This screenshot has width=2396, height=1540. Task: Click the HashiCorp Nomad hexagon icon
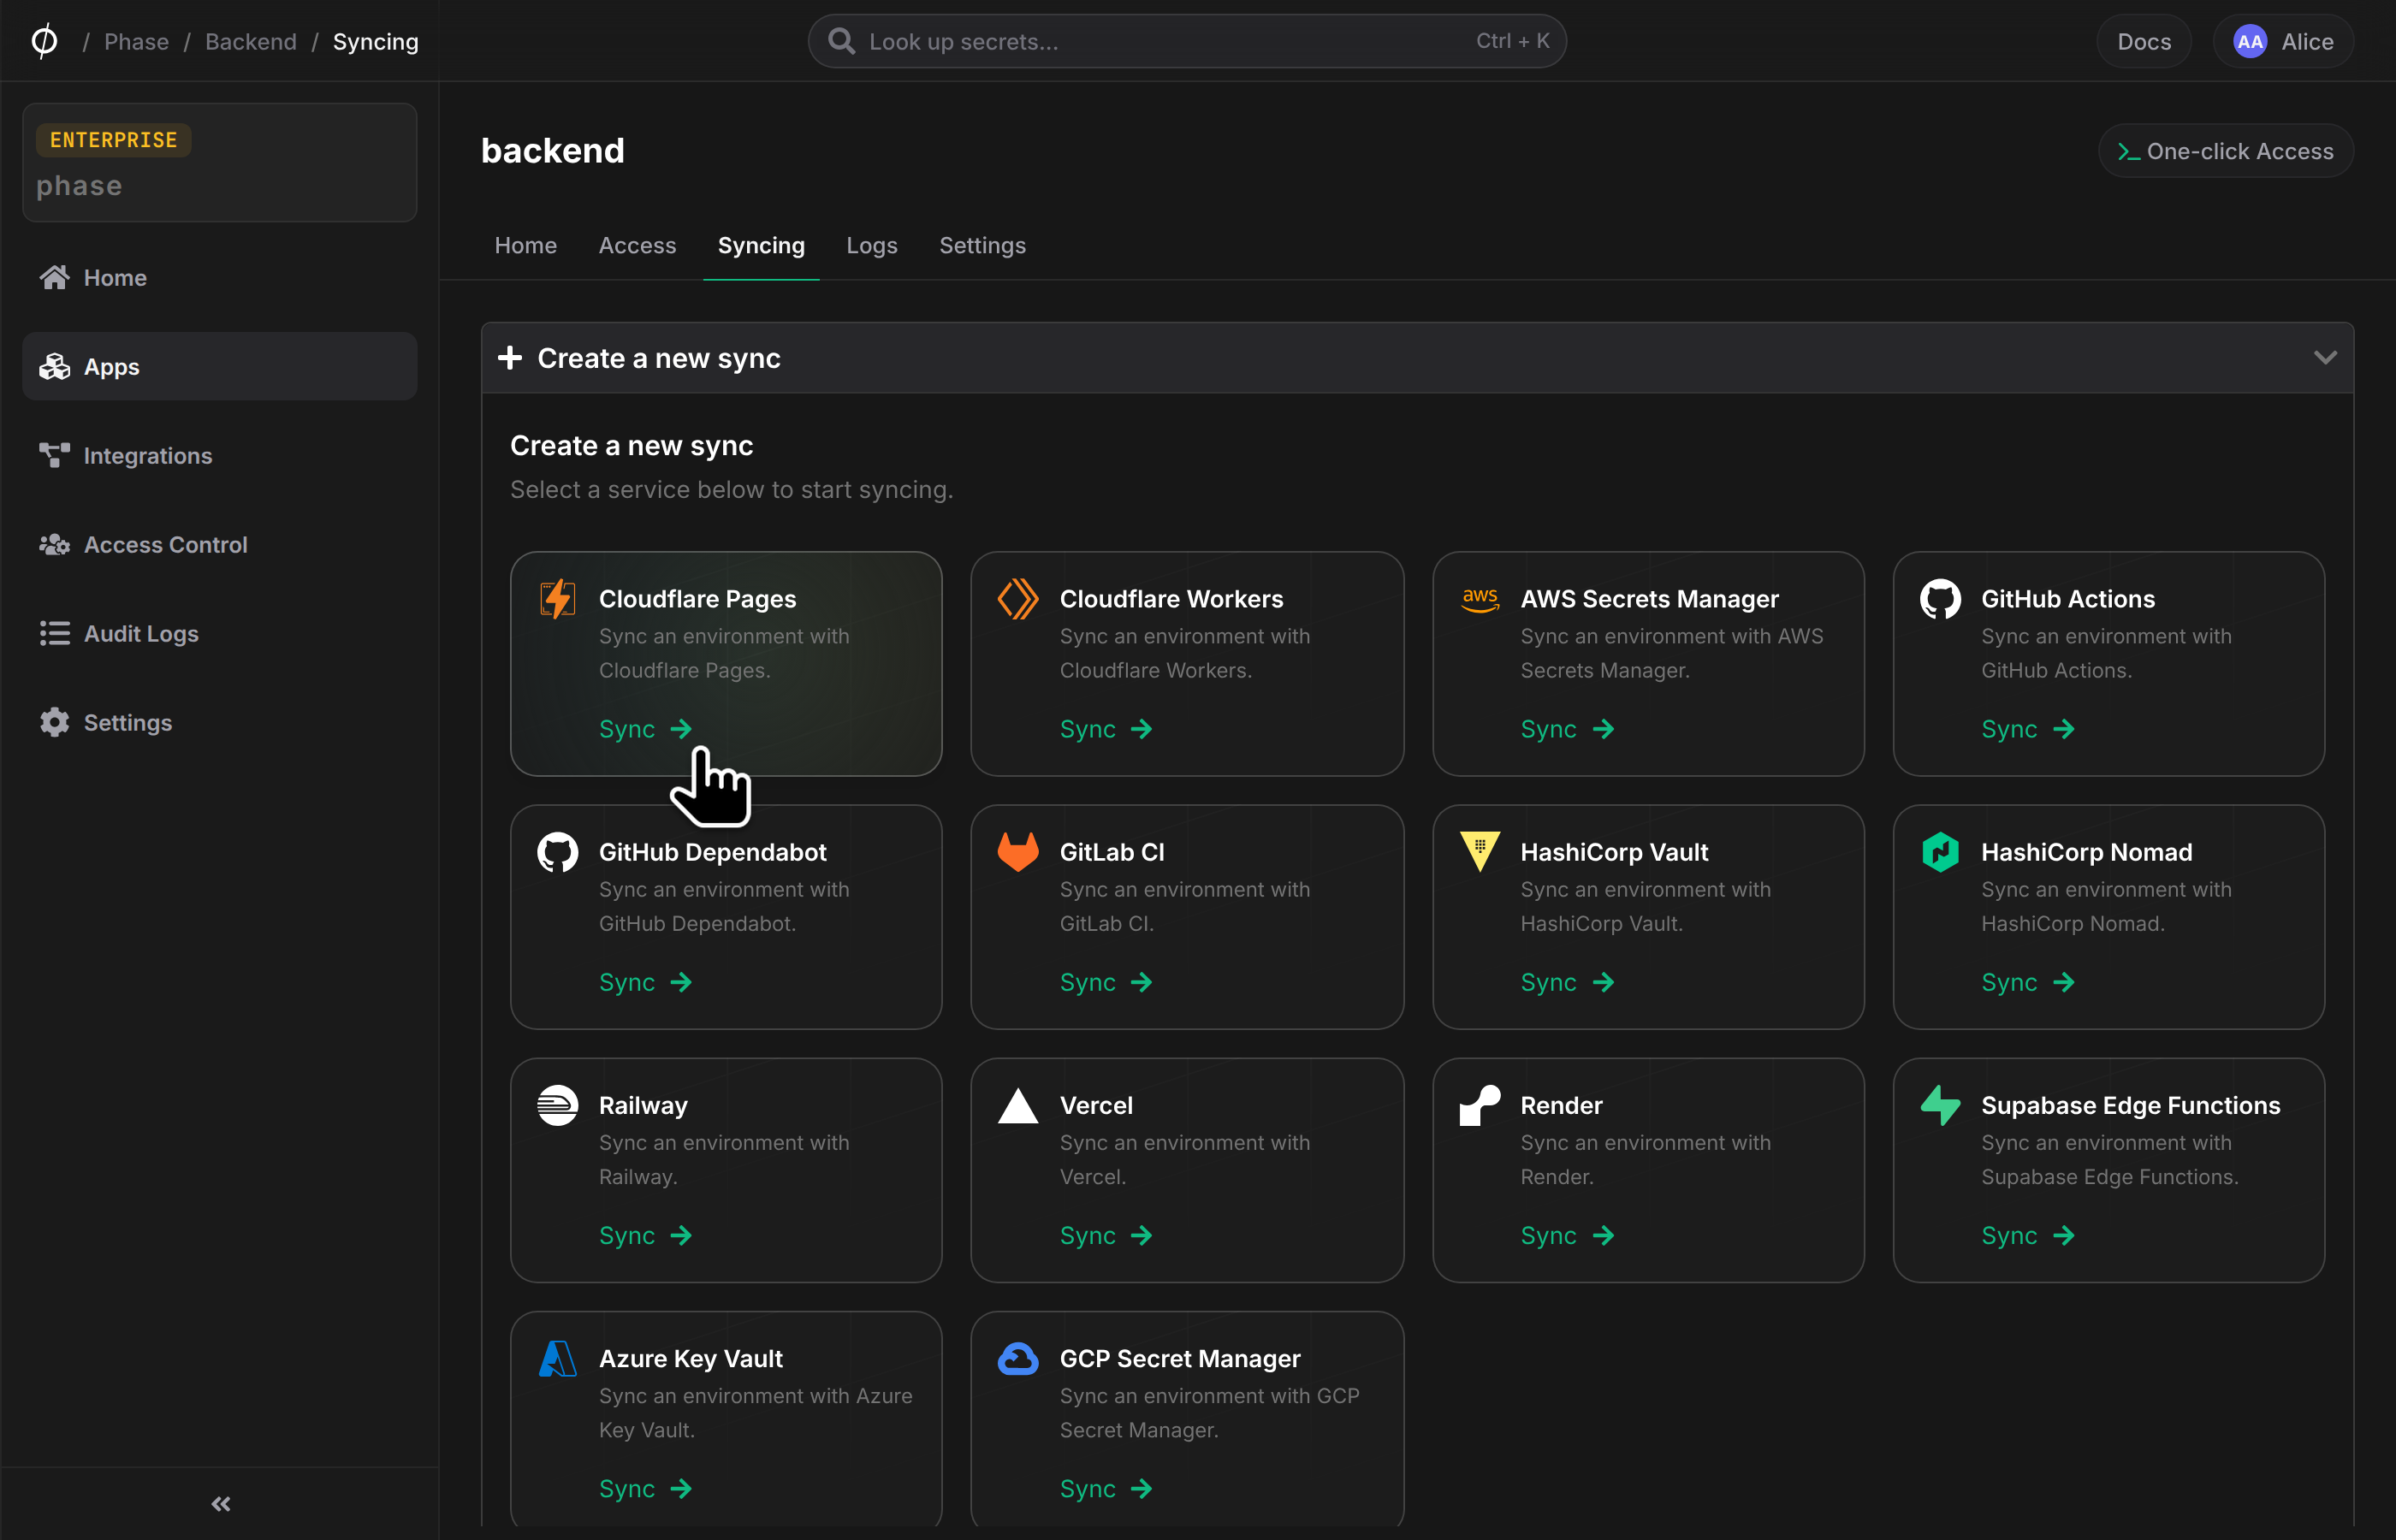(x=1940, y=852)
